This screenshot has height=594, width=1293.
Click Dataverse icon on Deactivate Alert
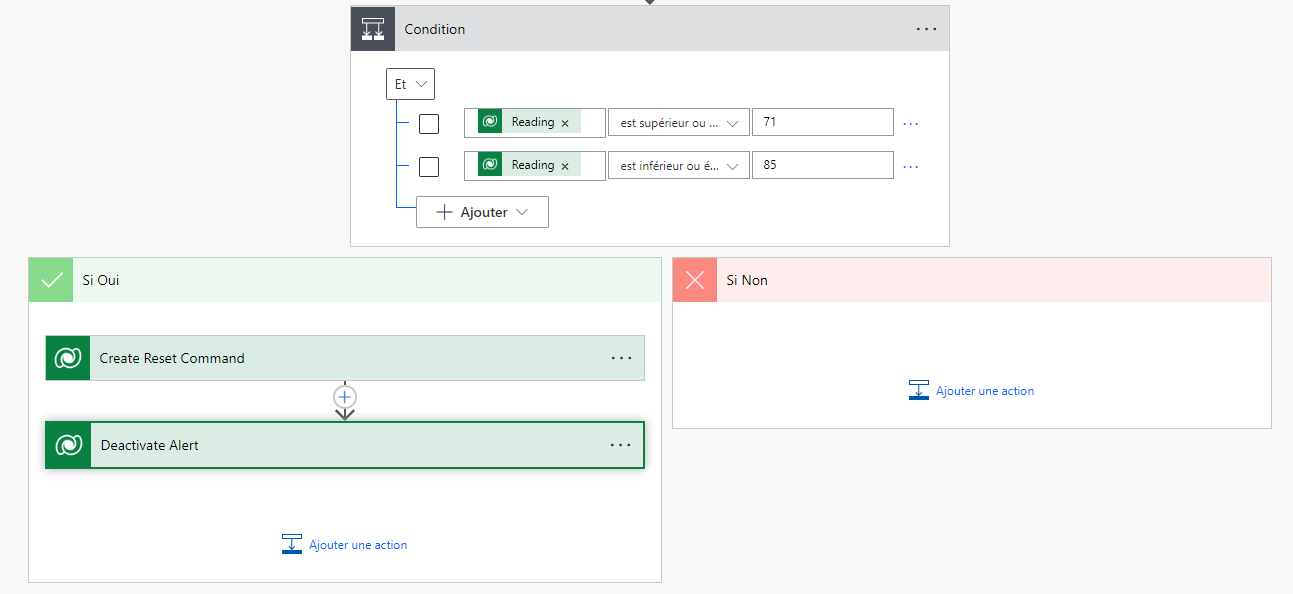pyautogui.click(x=69, y=445)
